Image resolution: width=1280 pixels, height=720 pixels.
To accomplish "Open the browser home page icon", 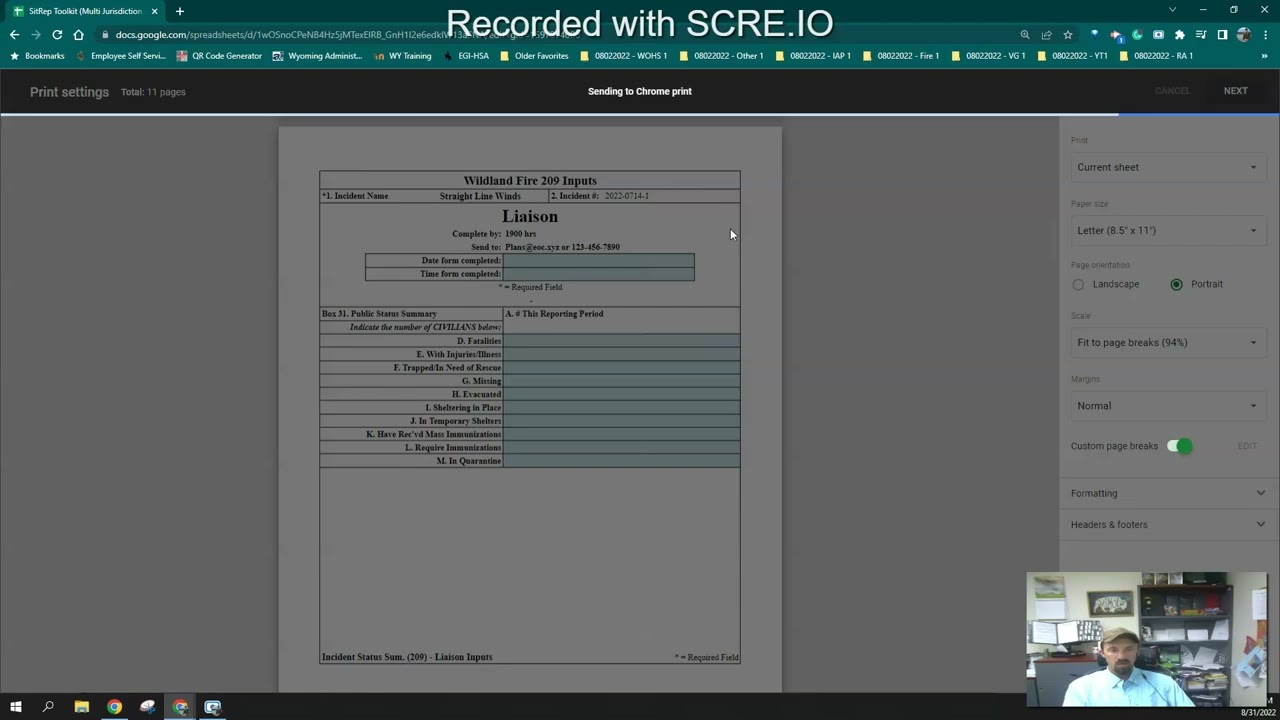I will [78, 35].
